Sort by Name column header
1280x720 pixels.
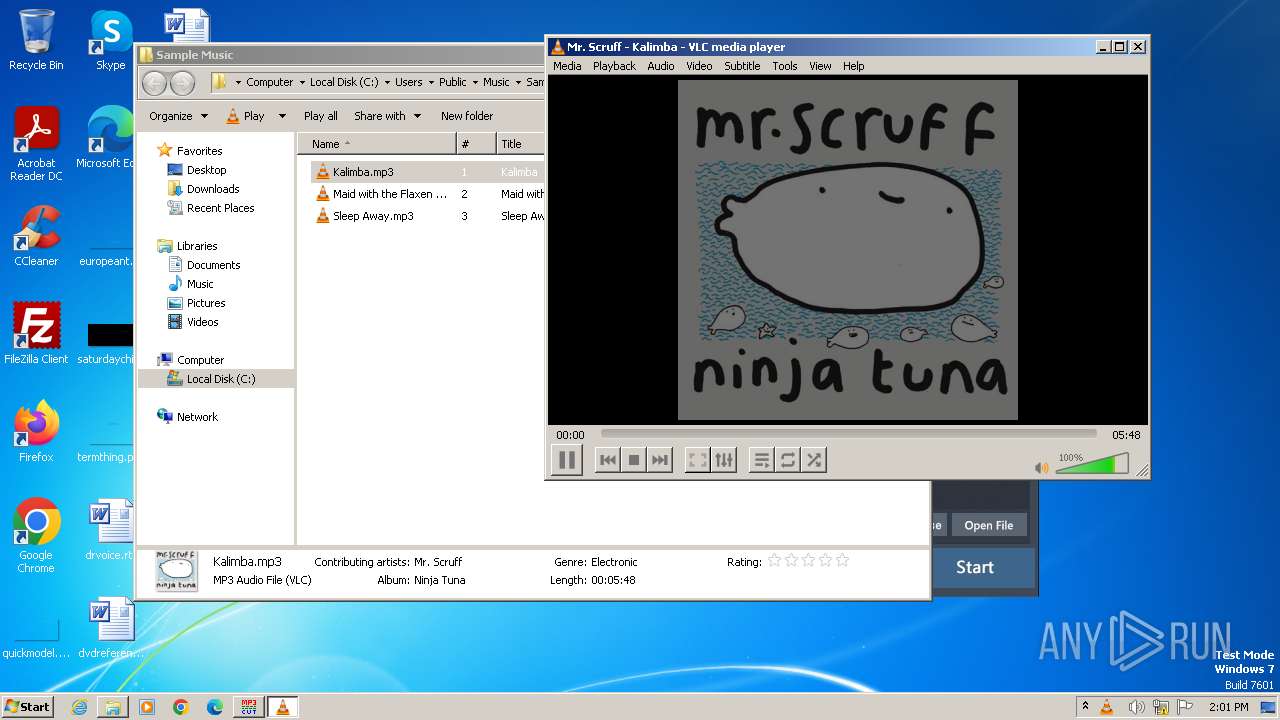[x=377, y=144]
